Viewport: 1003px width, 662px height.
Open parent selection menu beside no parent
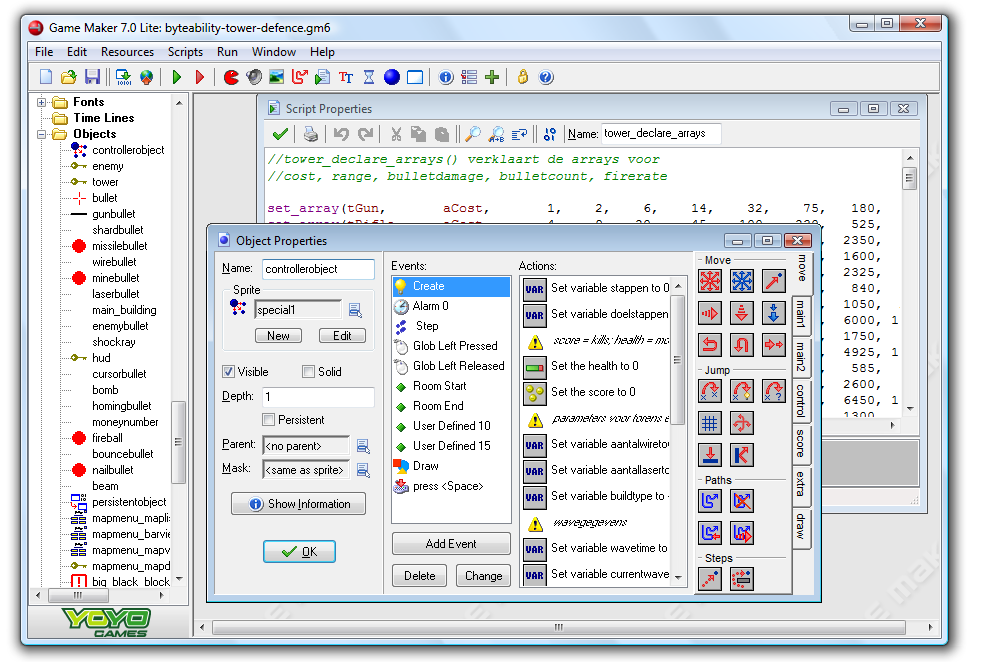tap(363, 446)
